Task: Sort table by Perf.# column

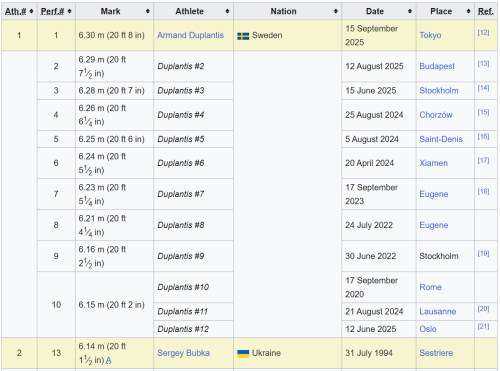Action: point(69,11)
